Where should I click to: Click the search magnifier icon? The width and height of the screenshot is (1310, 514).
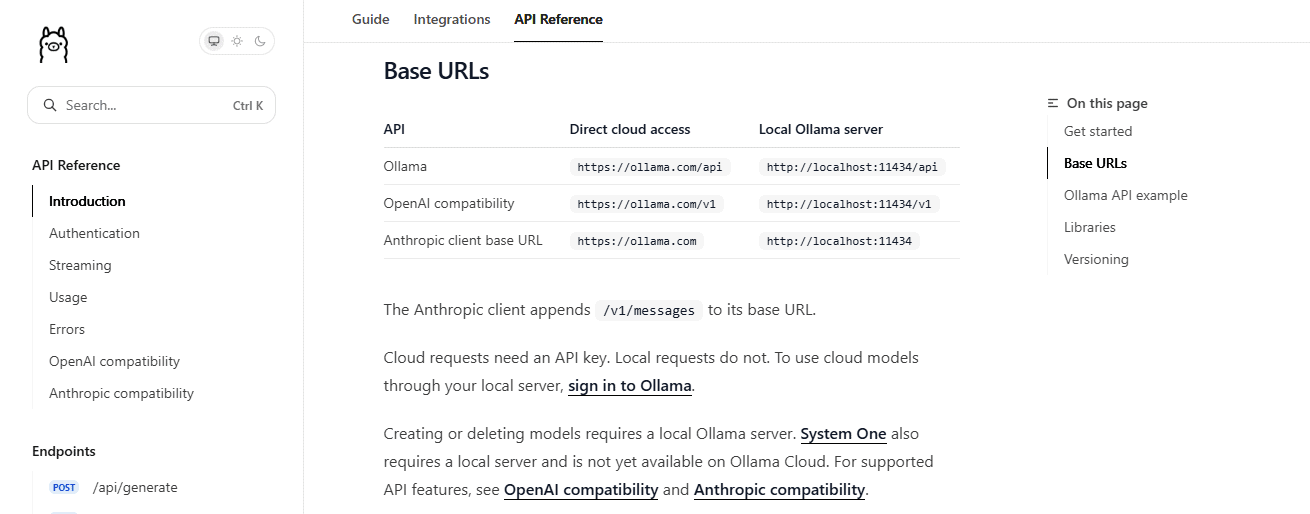(50, 105)
